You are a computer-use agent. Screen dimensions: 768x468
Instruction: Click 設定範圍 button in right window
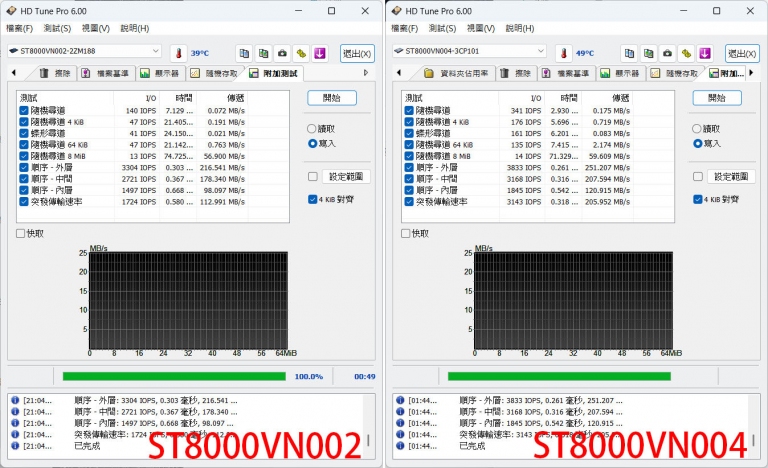pos(731,176)
